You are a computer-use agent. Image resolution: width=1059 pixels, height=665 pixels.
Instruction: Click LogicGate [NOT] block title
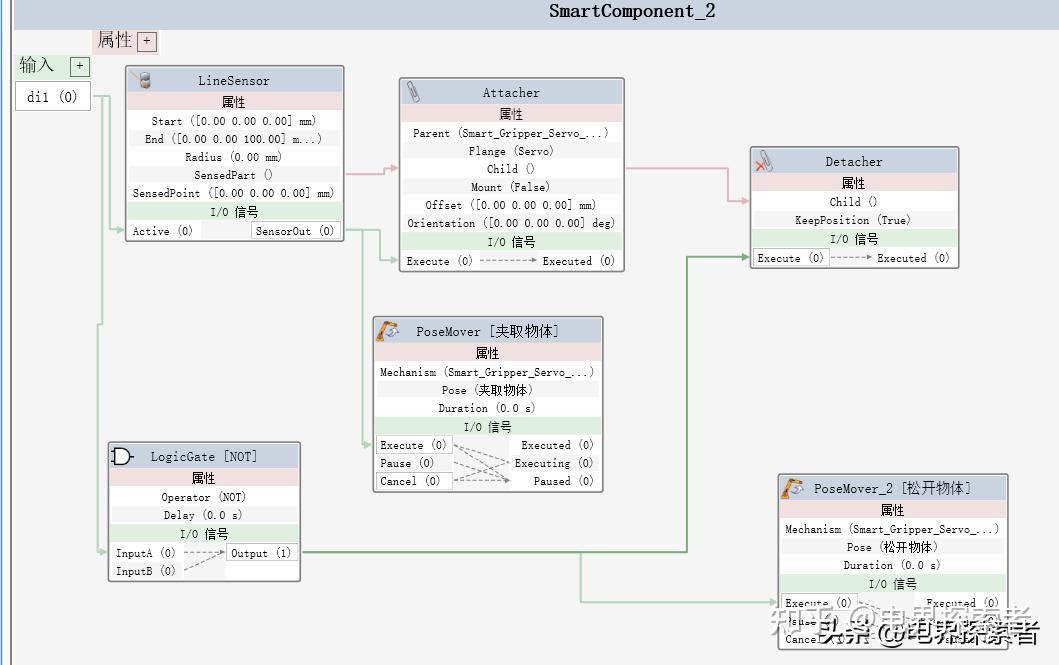tap(204, 457)
